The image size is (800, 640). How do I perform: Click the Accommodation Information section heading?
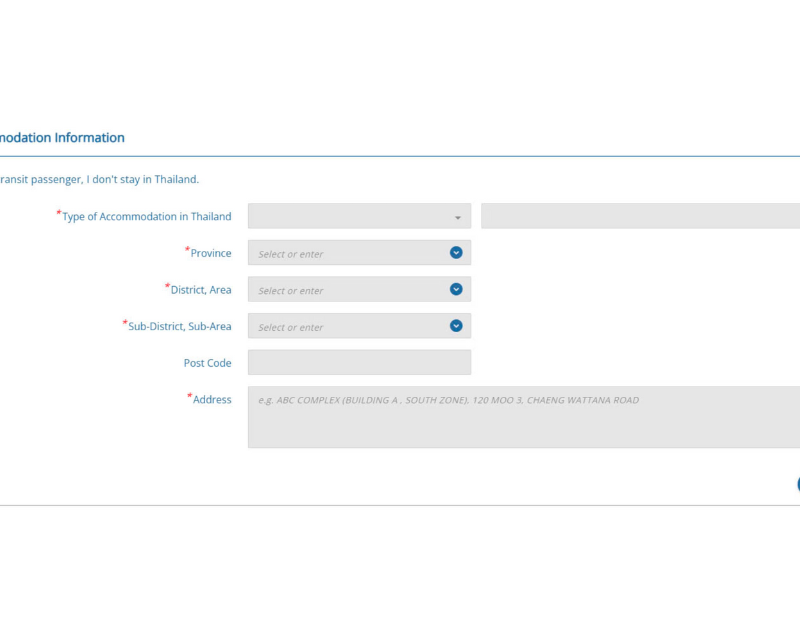[62, 138]
